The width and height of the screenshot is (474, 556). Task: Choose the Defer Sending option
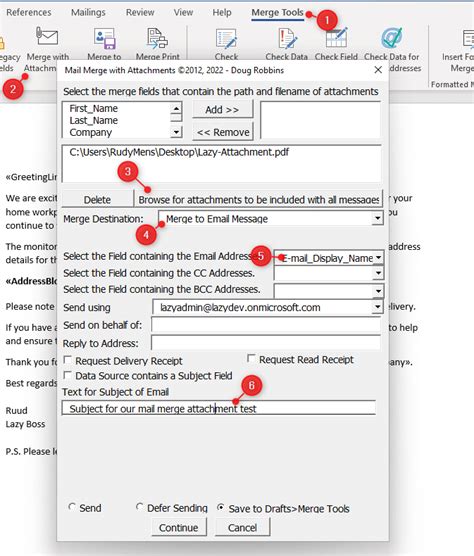coord(140,507)
